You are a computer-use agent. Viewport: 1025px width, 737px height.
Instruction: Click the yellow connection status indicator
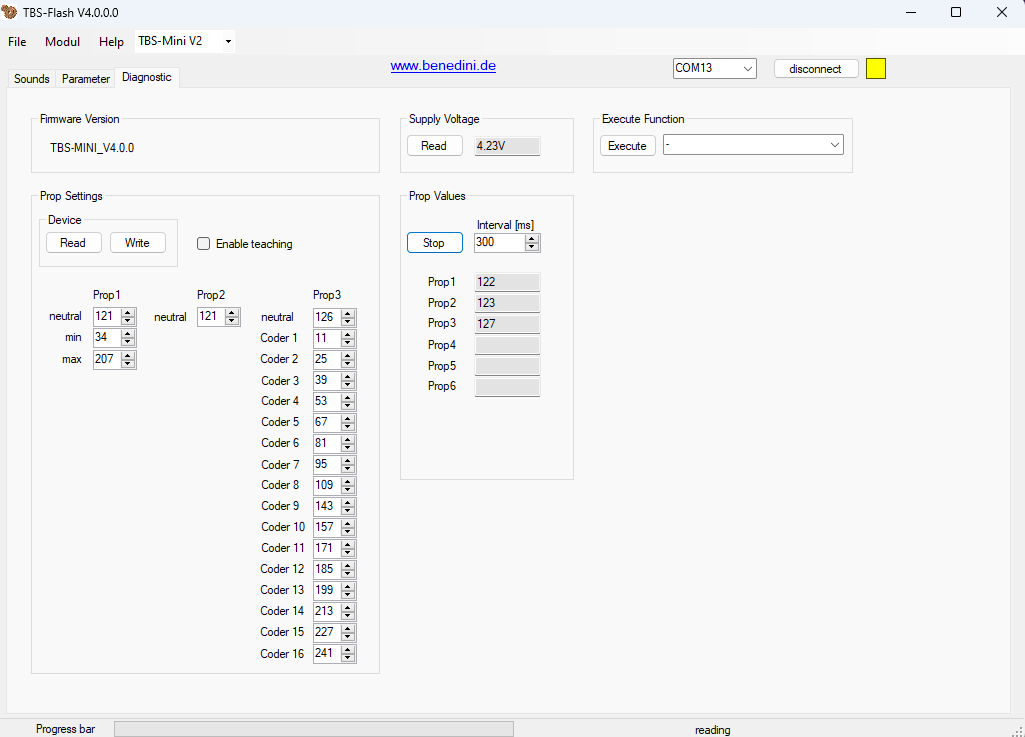(x=876, y=69)
